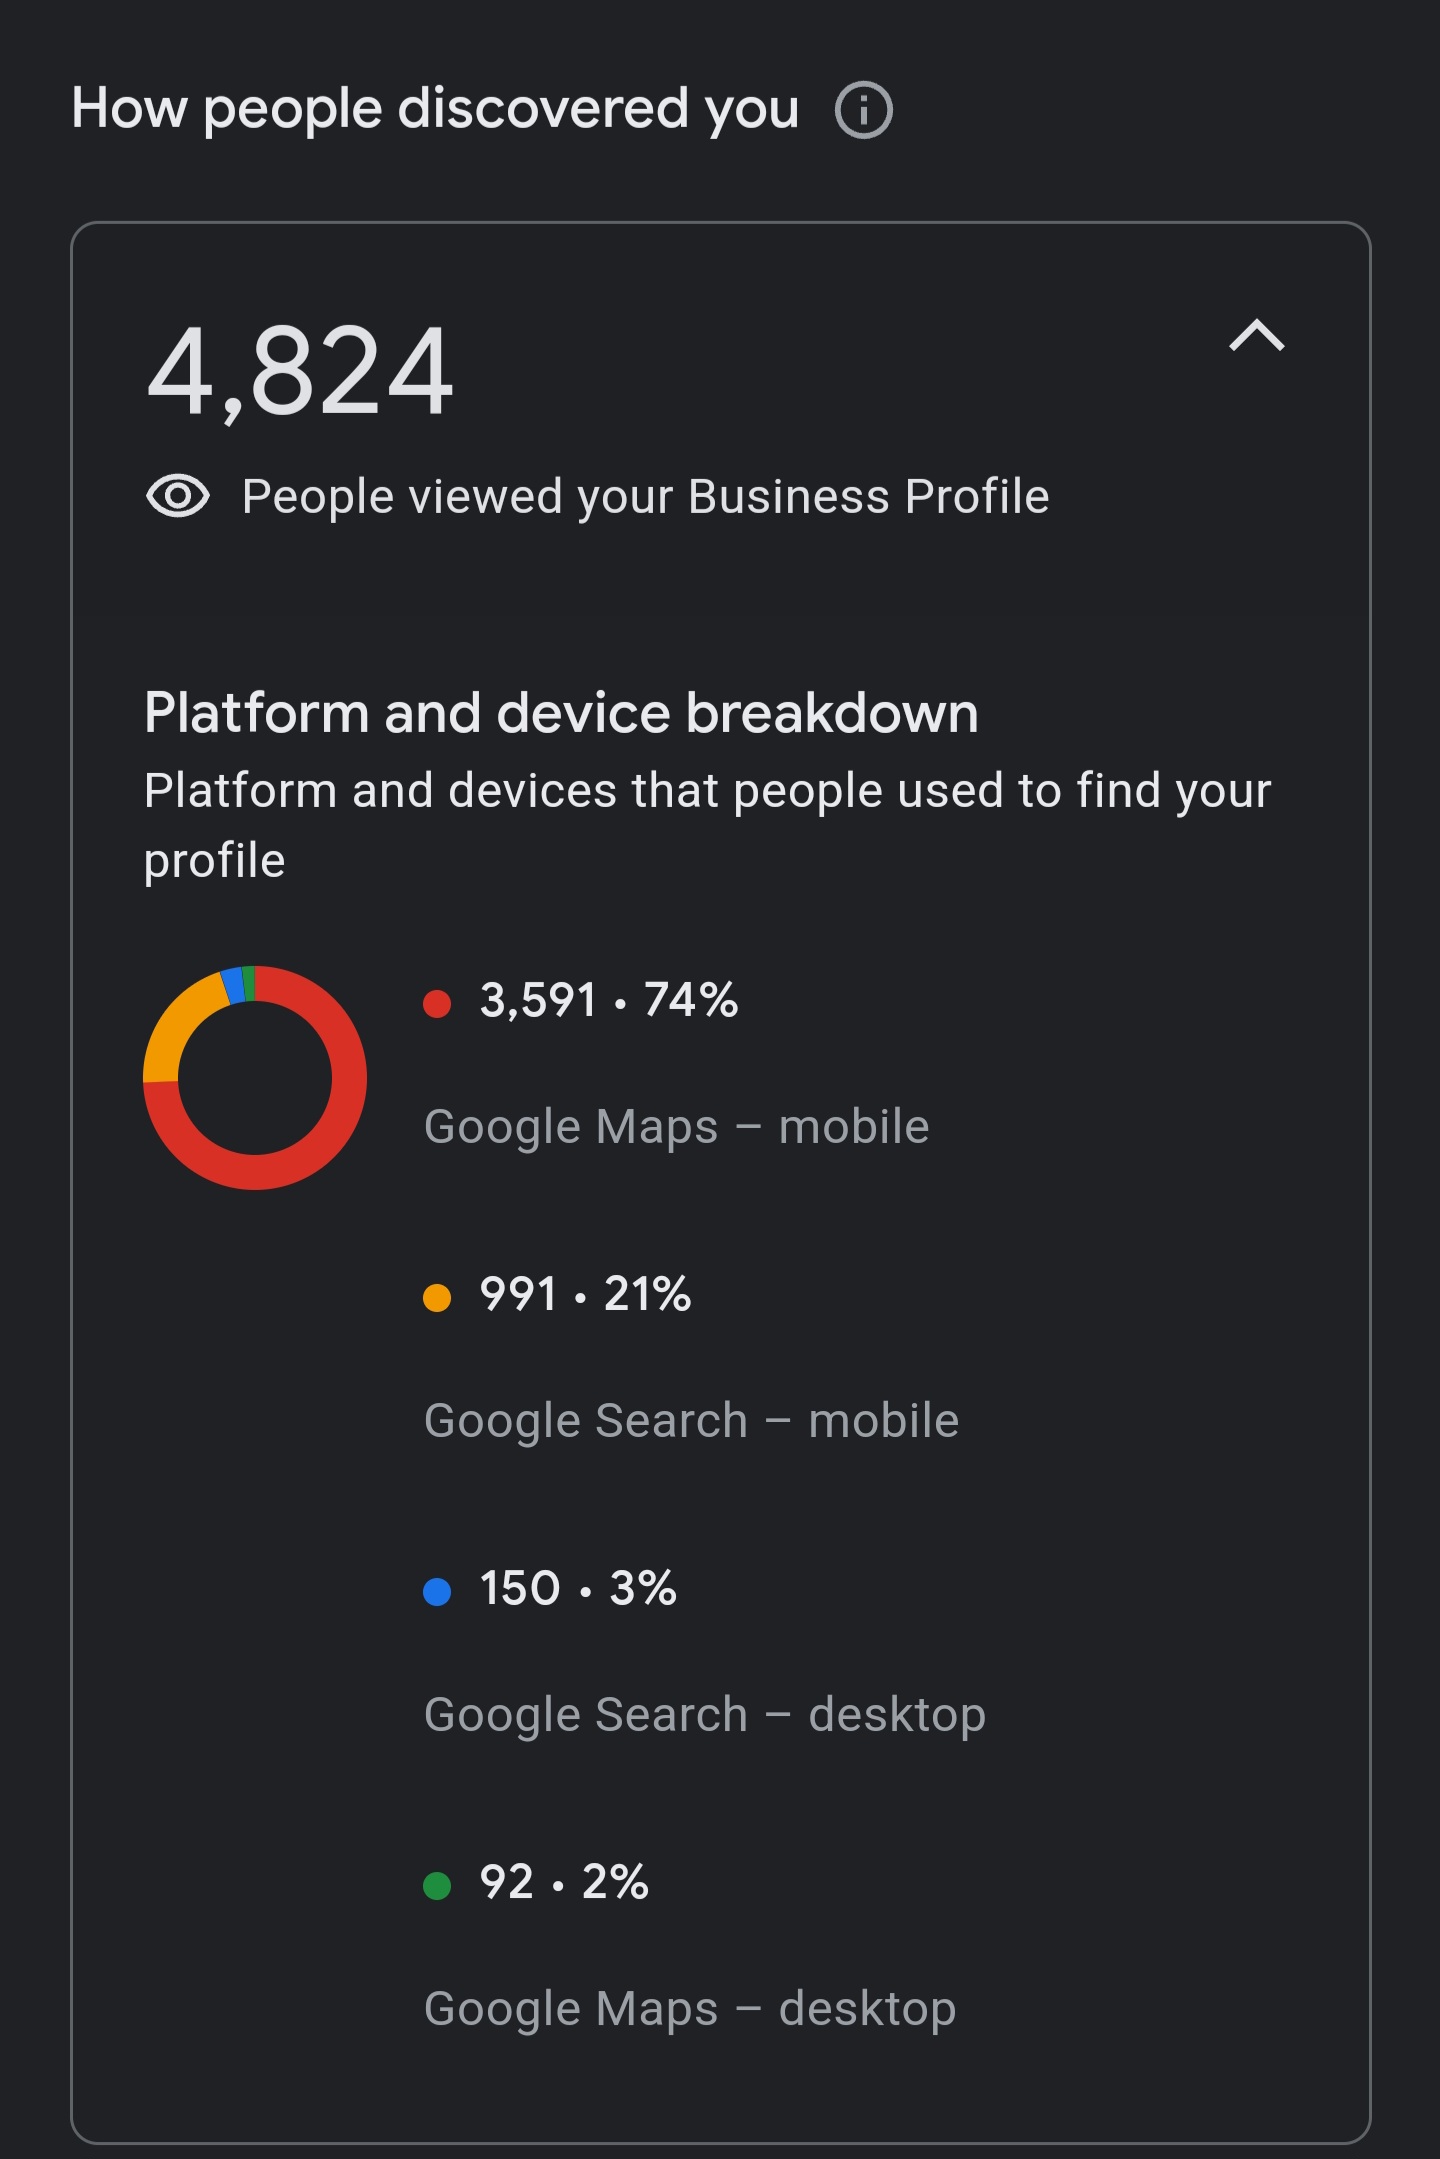Select the 'How people discovered you' heading
The width and height of the screenshot is (1440, 2159).
(436, 108)
